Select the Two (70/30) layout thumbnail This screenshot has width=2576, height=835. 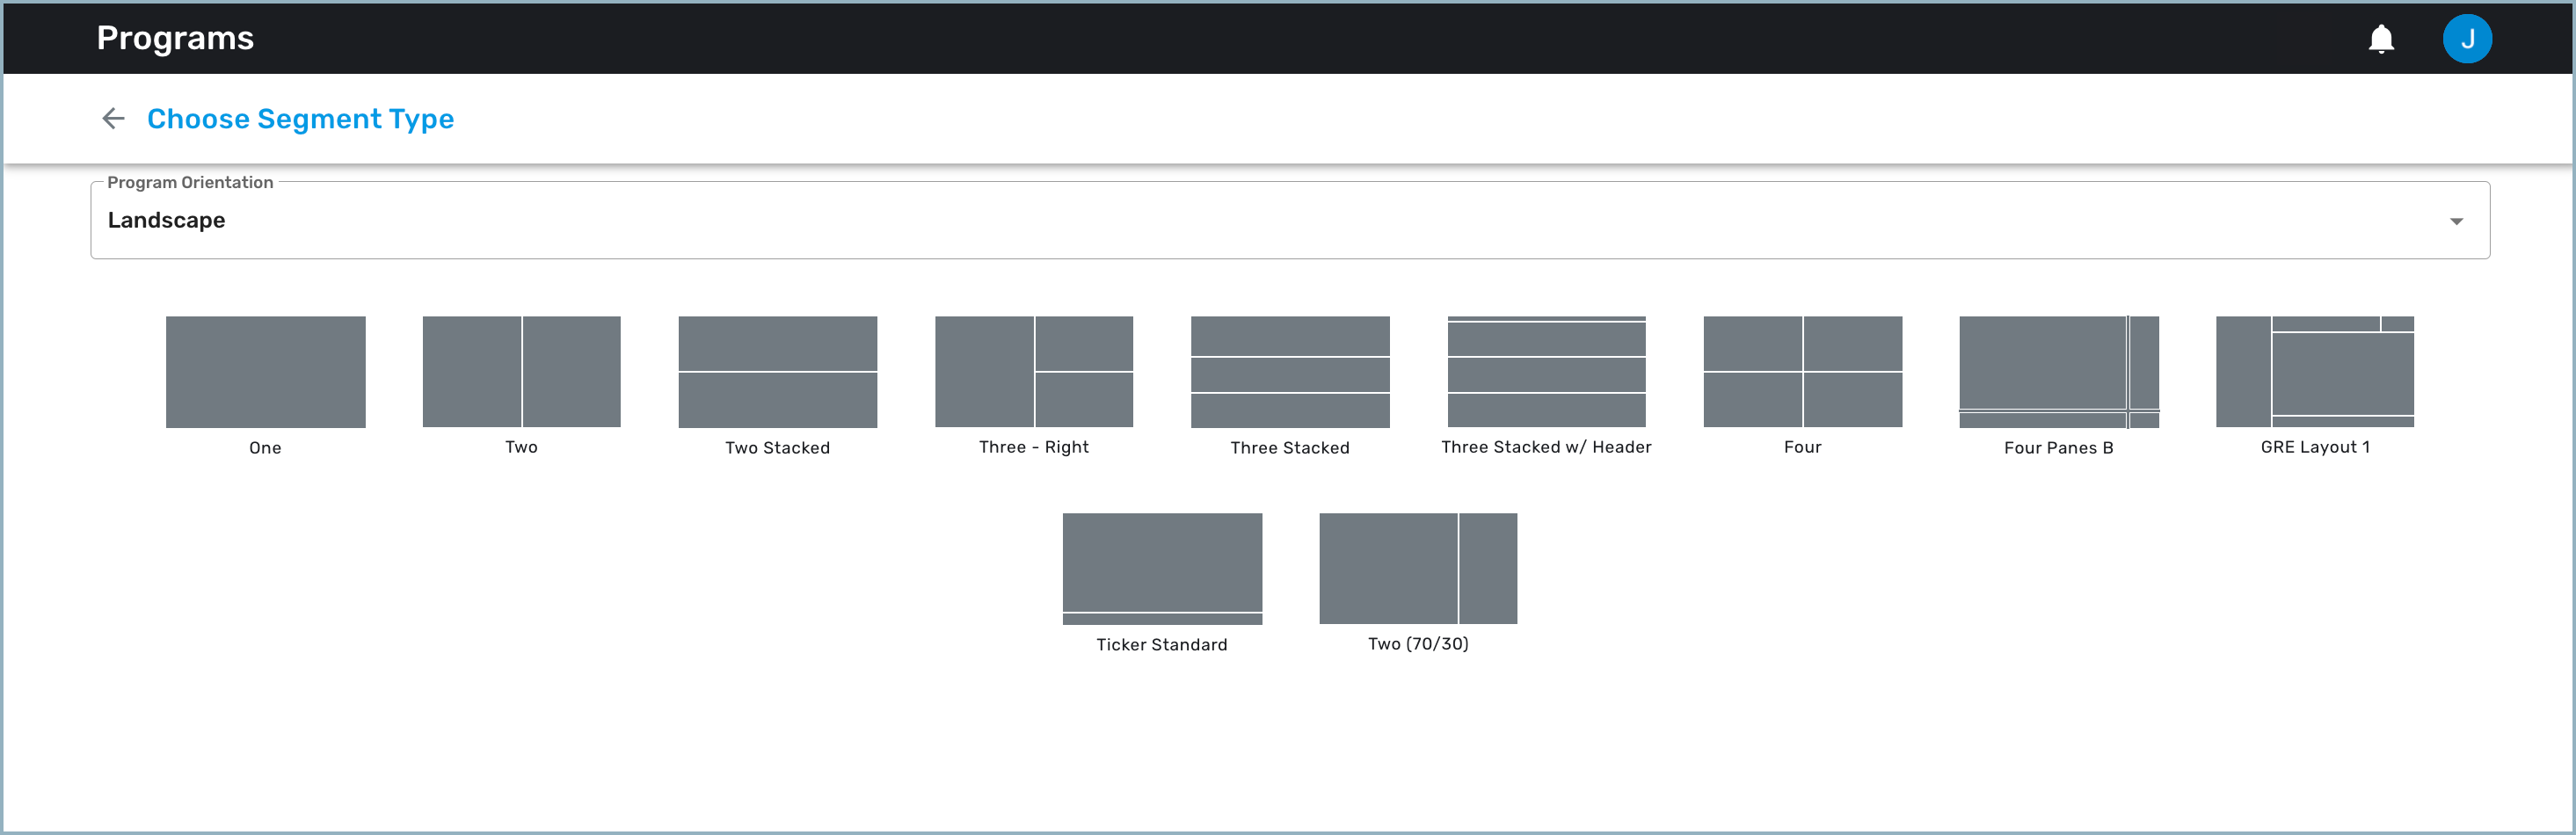(x=1418, y=569)
